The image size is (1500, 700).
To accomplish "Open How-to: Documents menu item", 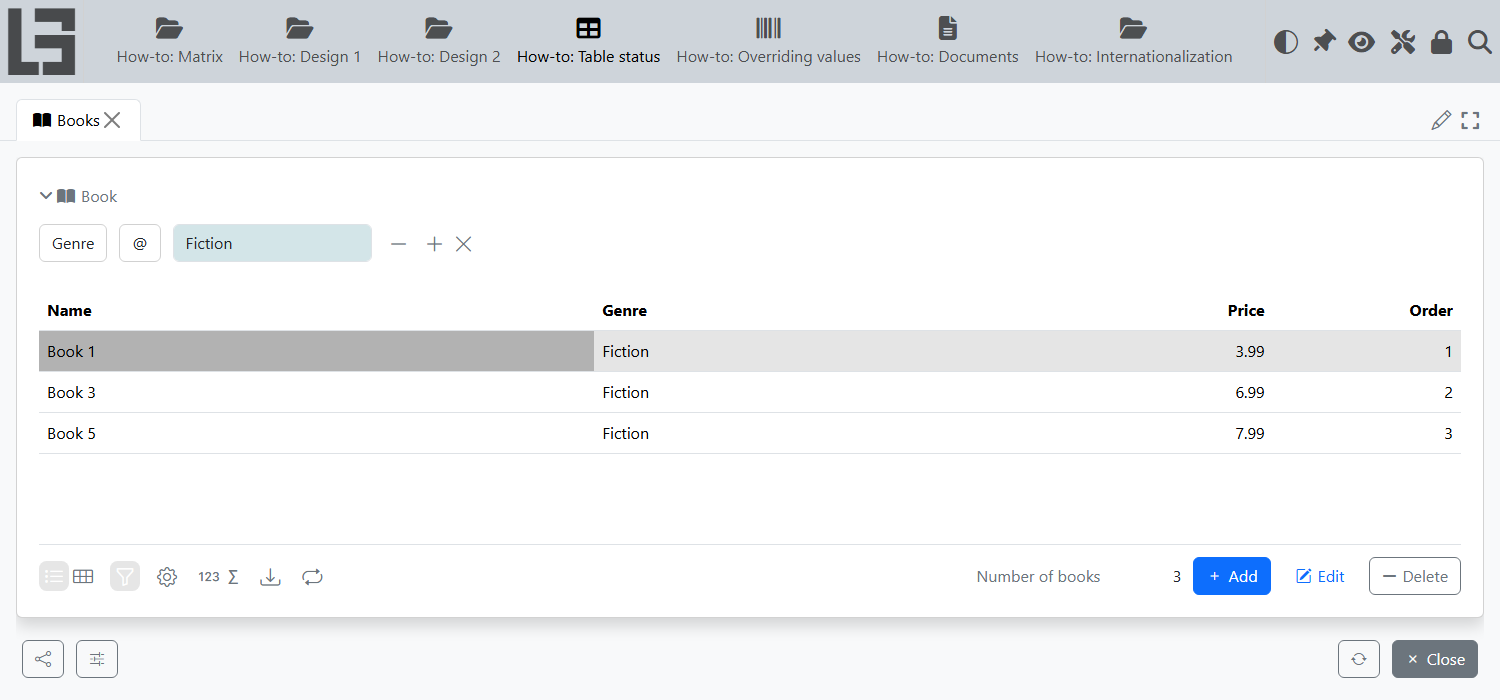I will tap(948, 41).
